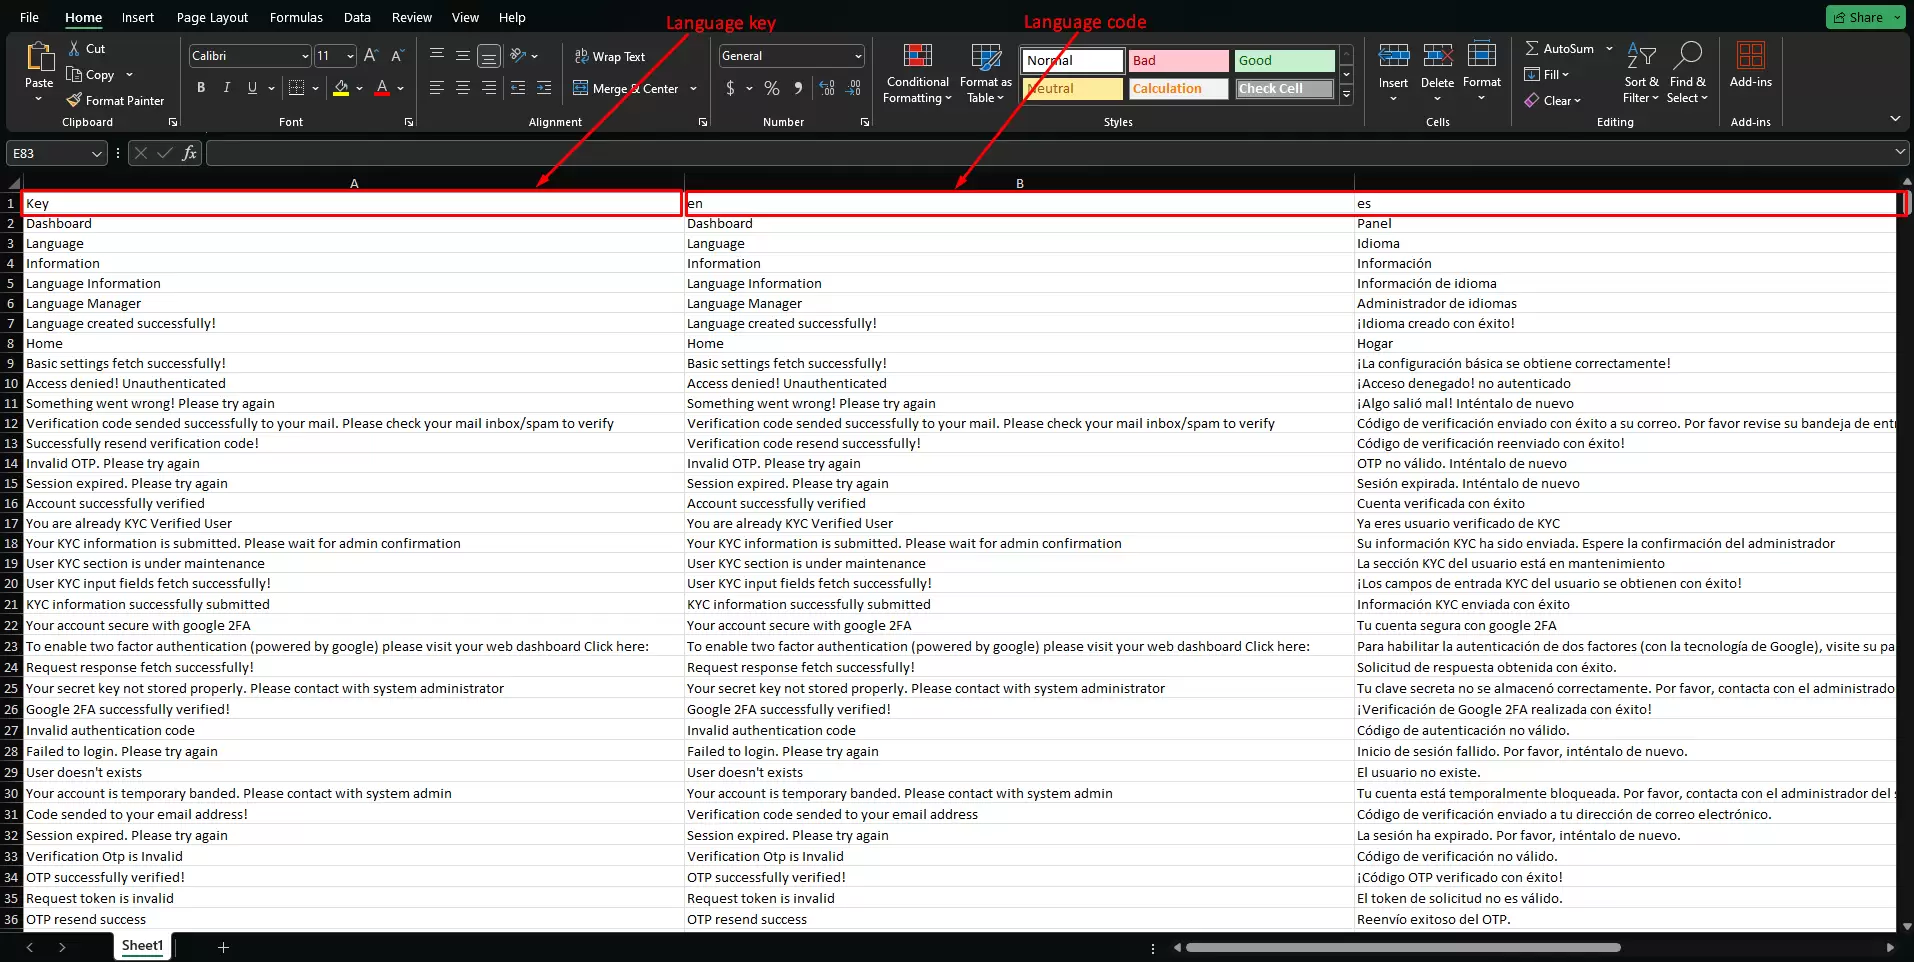Viewport: 1914px width, 962px height.
Task: Click the horizontal scrollbar thumb
Action: point(1403,947)
